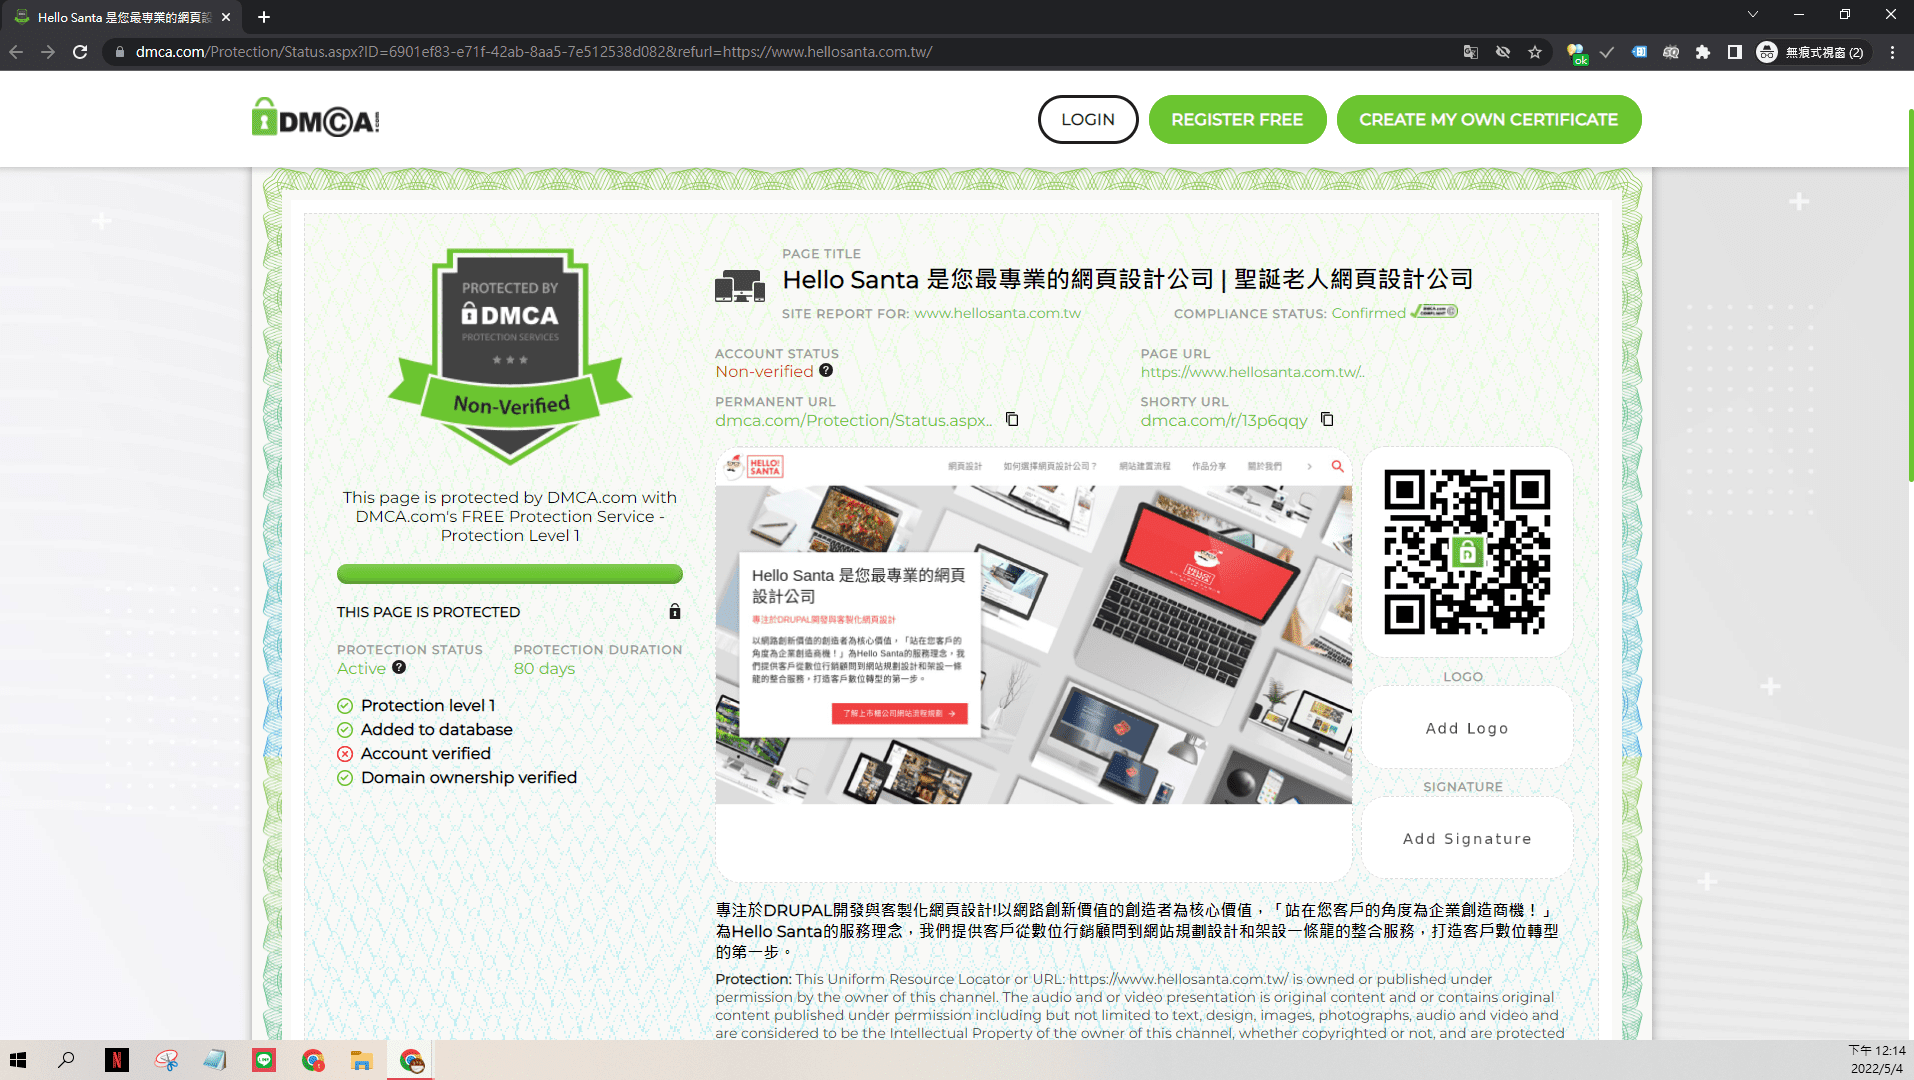Click the address bar URL

[534, 52]
